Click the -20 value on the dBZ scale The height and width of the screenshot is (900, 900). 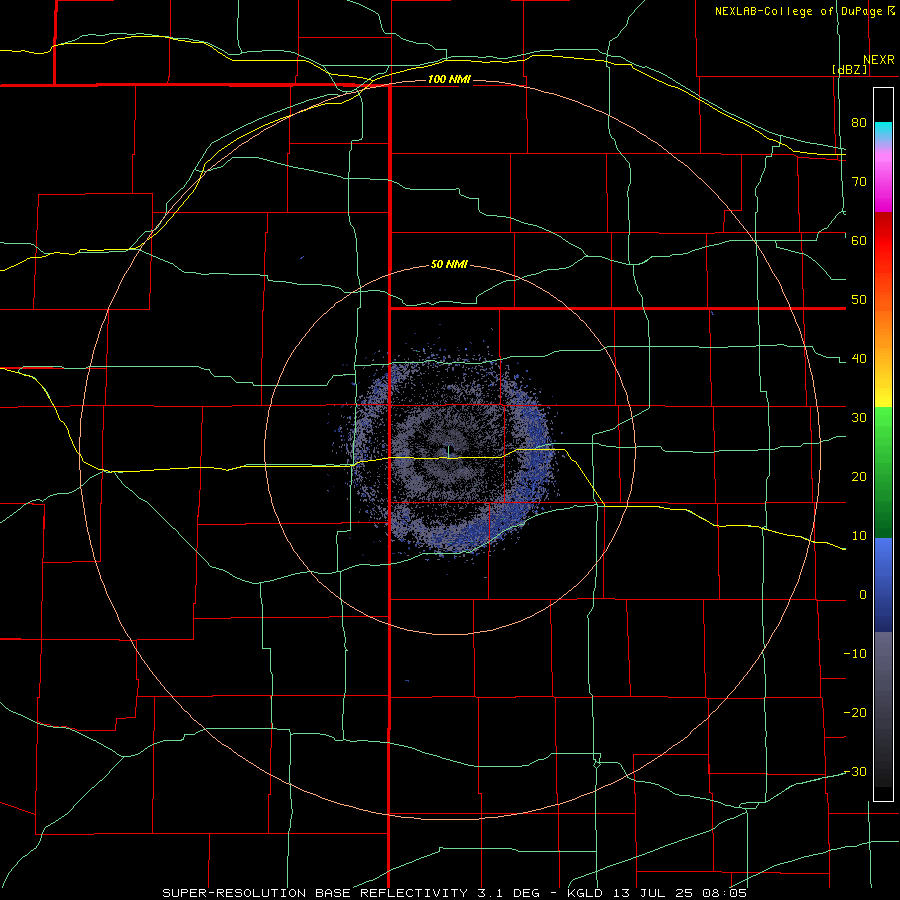pos(855,713)
